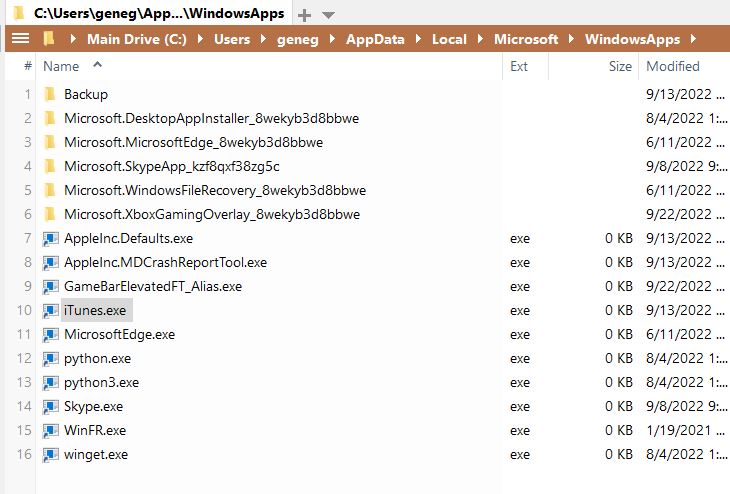Image resolution: width=730 pixels, height=494 pixels.
Task: Click MicrosoftEdge.exe file icon
Action: pos(50,334)
